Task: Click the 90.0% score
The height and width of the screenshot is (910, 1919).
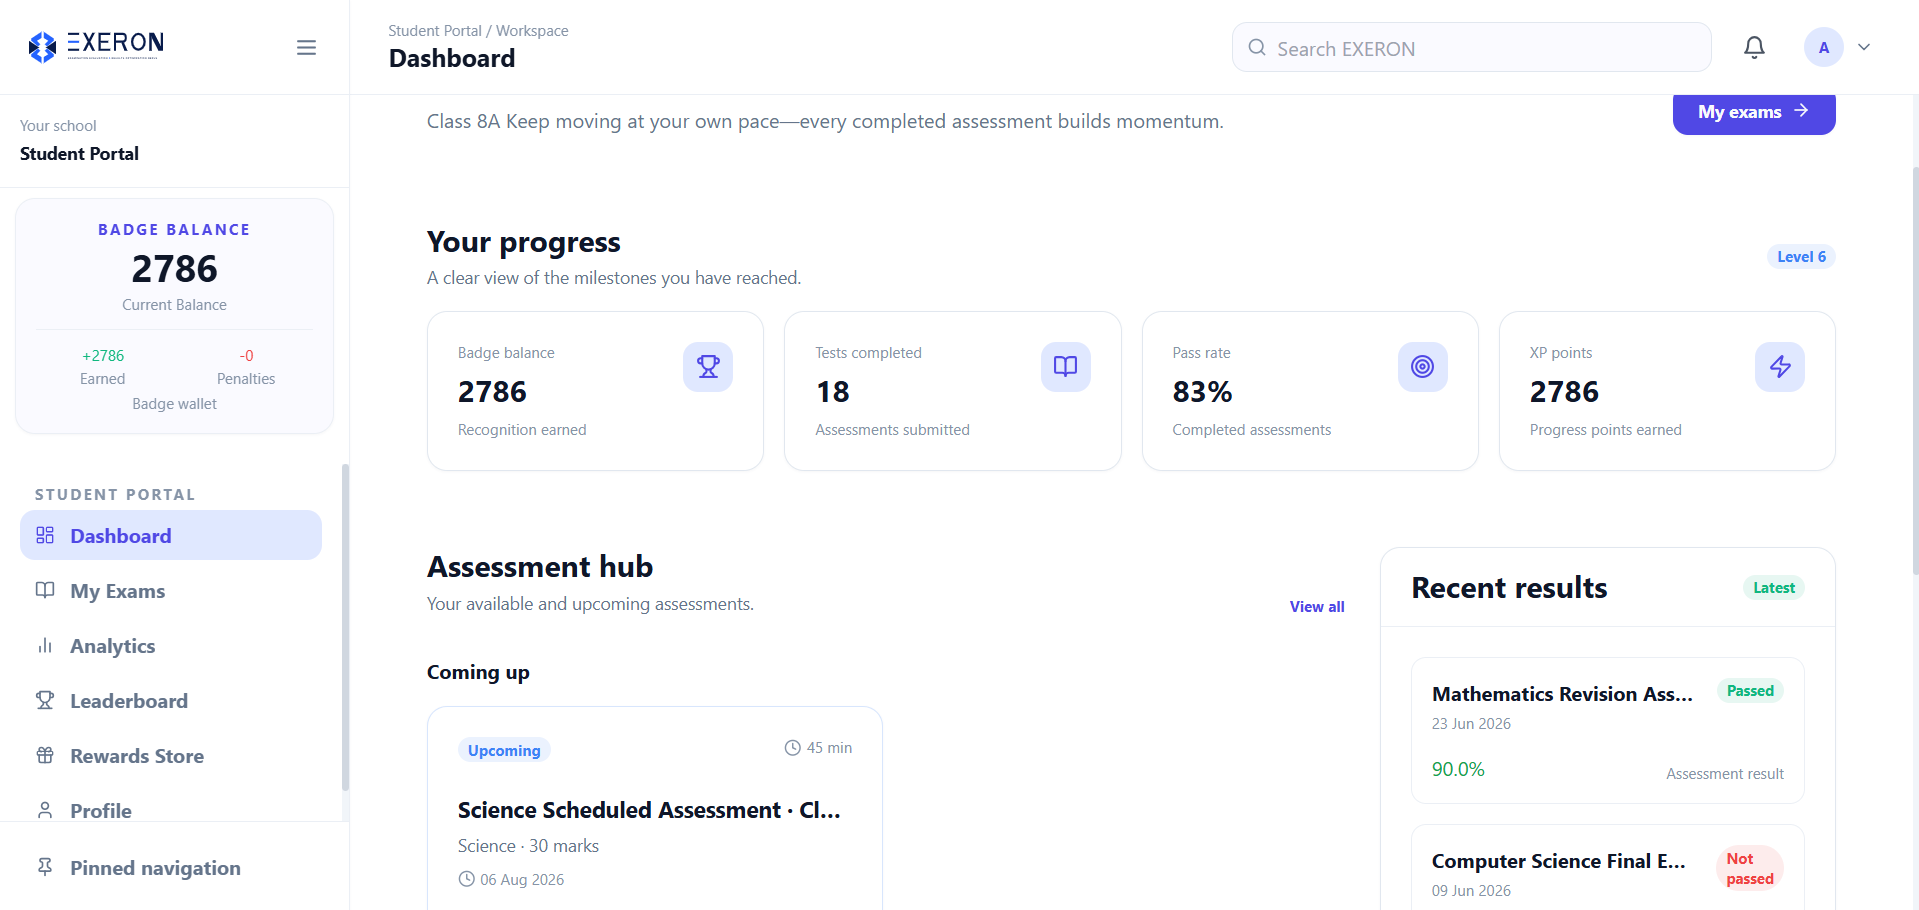Action: (1458, 769)
